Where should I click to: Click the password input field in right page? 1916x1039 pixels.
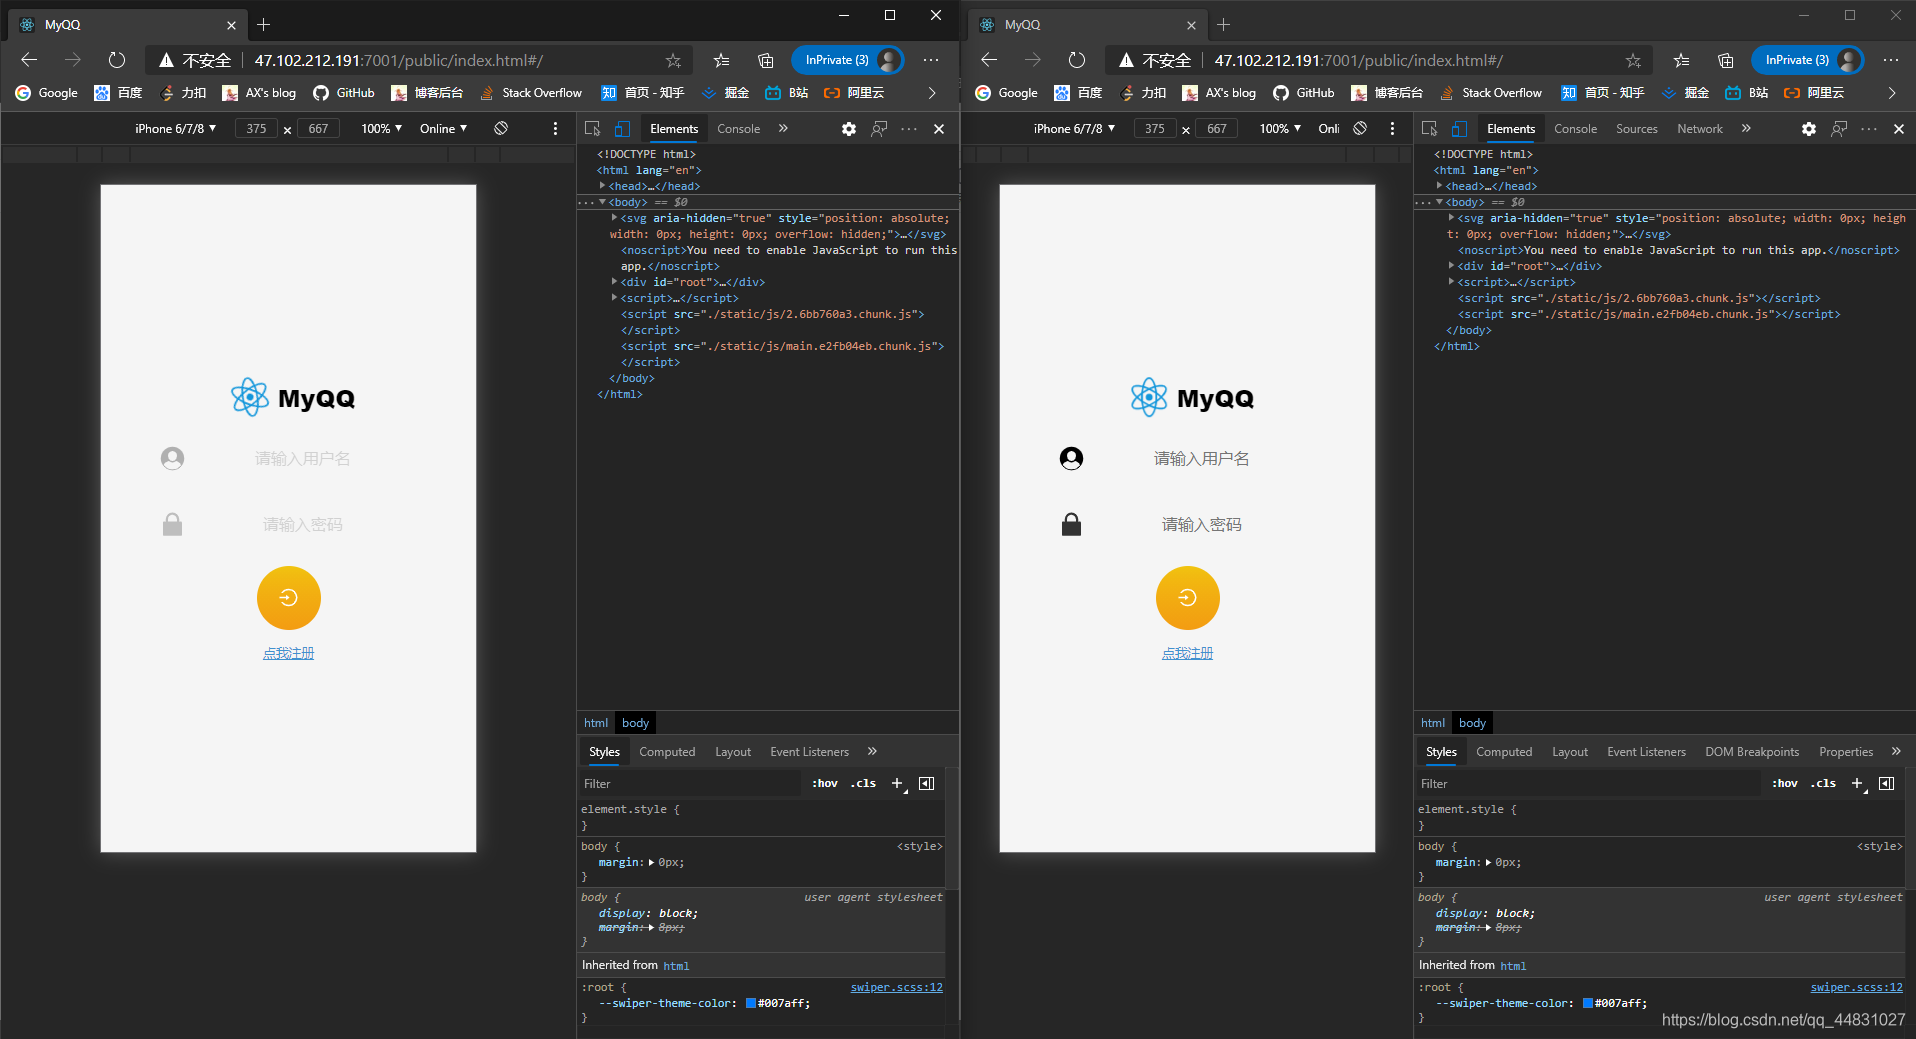(x=1201, y=524)
